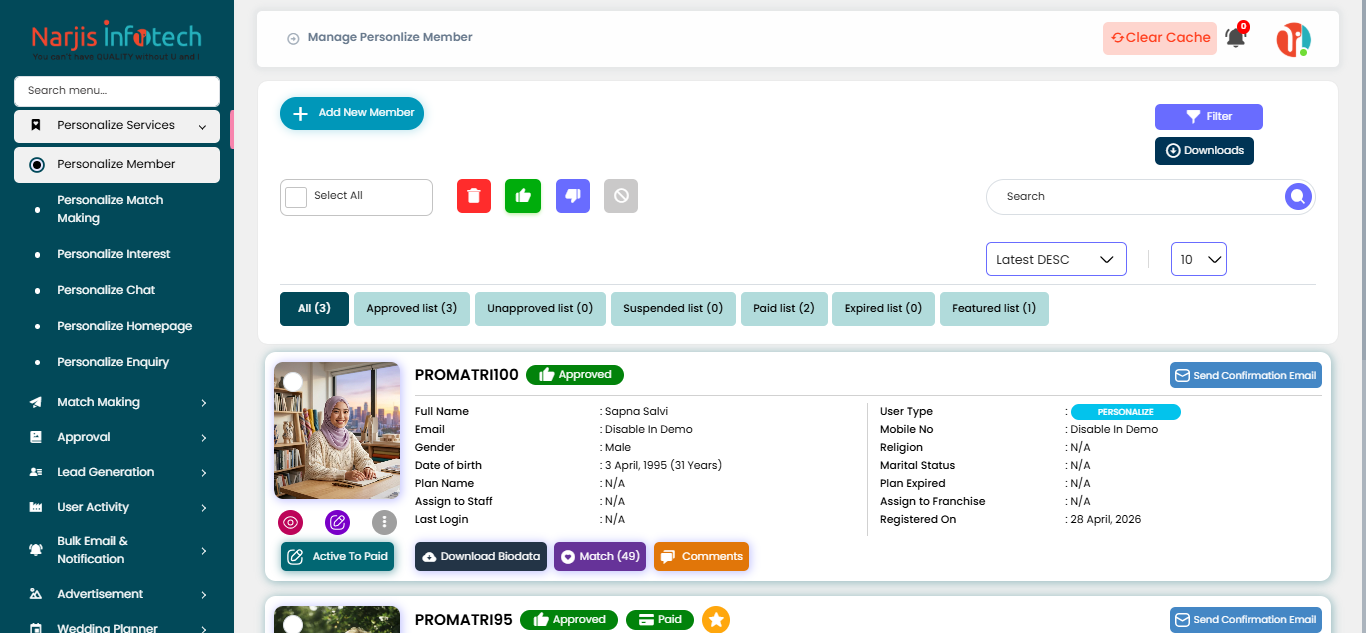1366x633 pixels.
Task: Focus the Search menu input
Action: pyautogui.click(x=117, y=91)
